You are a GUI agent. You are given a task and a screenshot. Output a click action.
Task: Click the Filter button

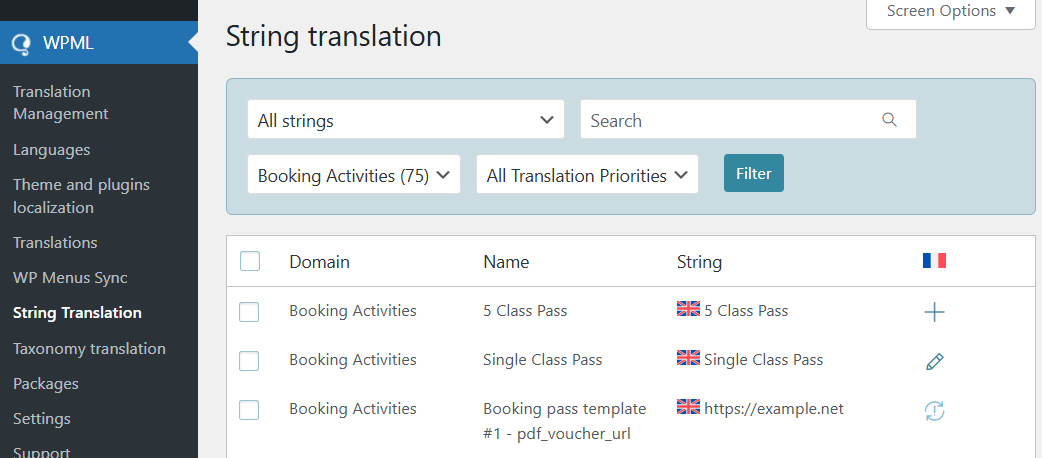pyautogui.click(x=754, y=173)
